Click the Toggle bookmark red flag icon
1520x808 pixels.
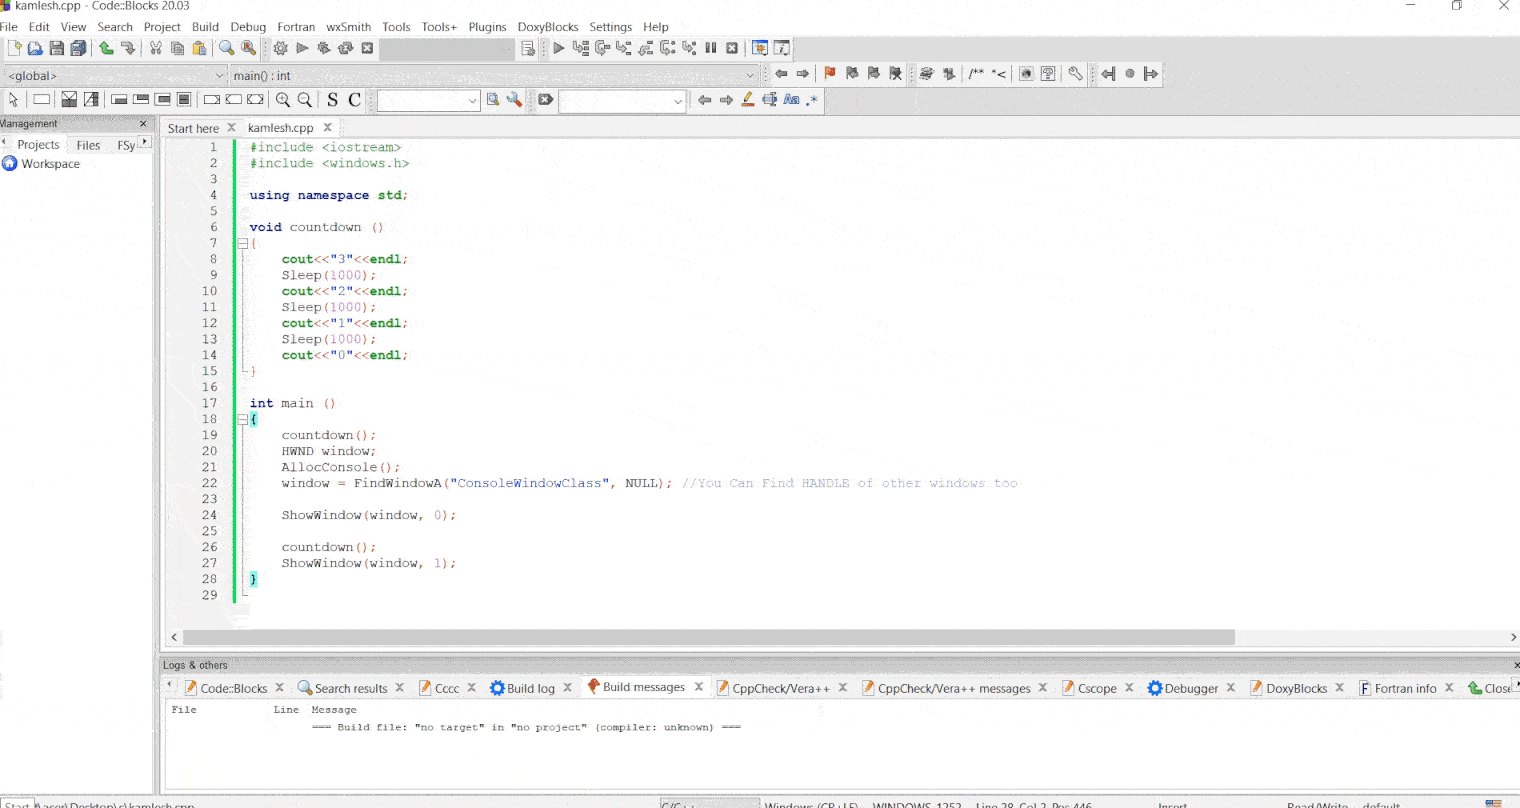pos(829,73)
